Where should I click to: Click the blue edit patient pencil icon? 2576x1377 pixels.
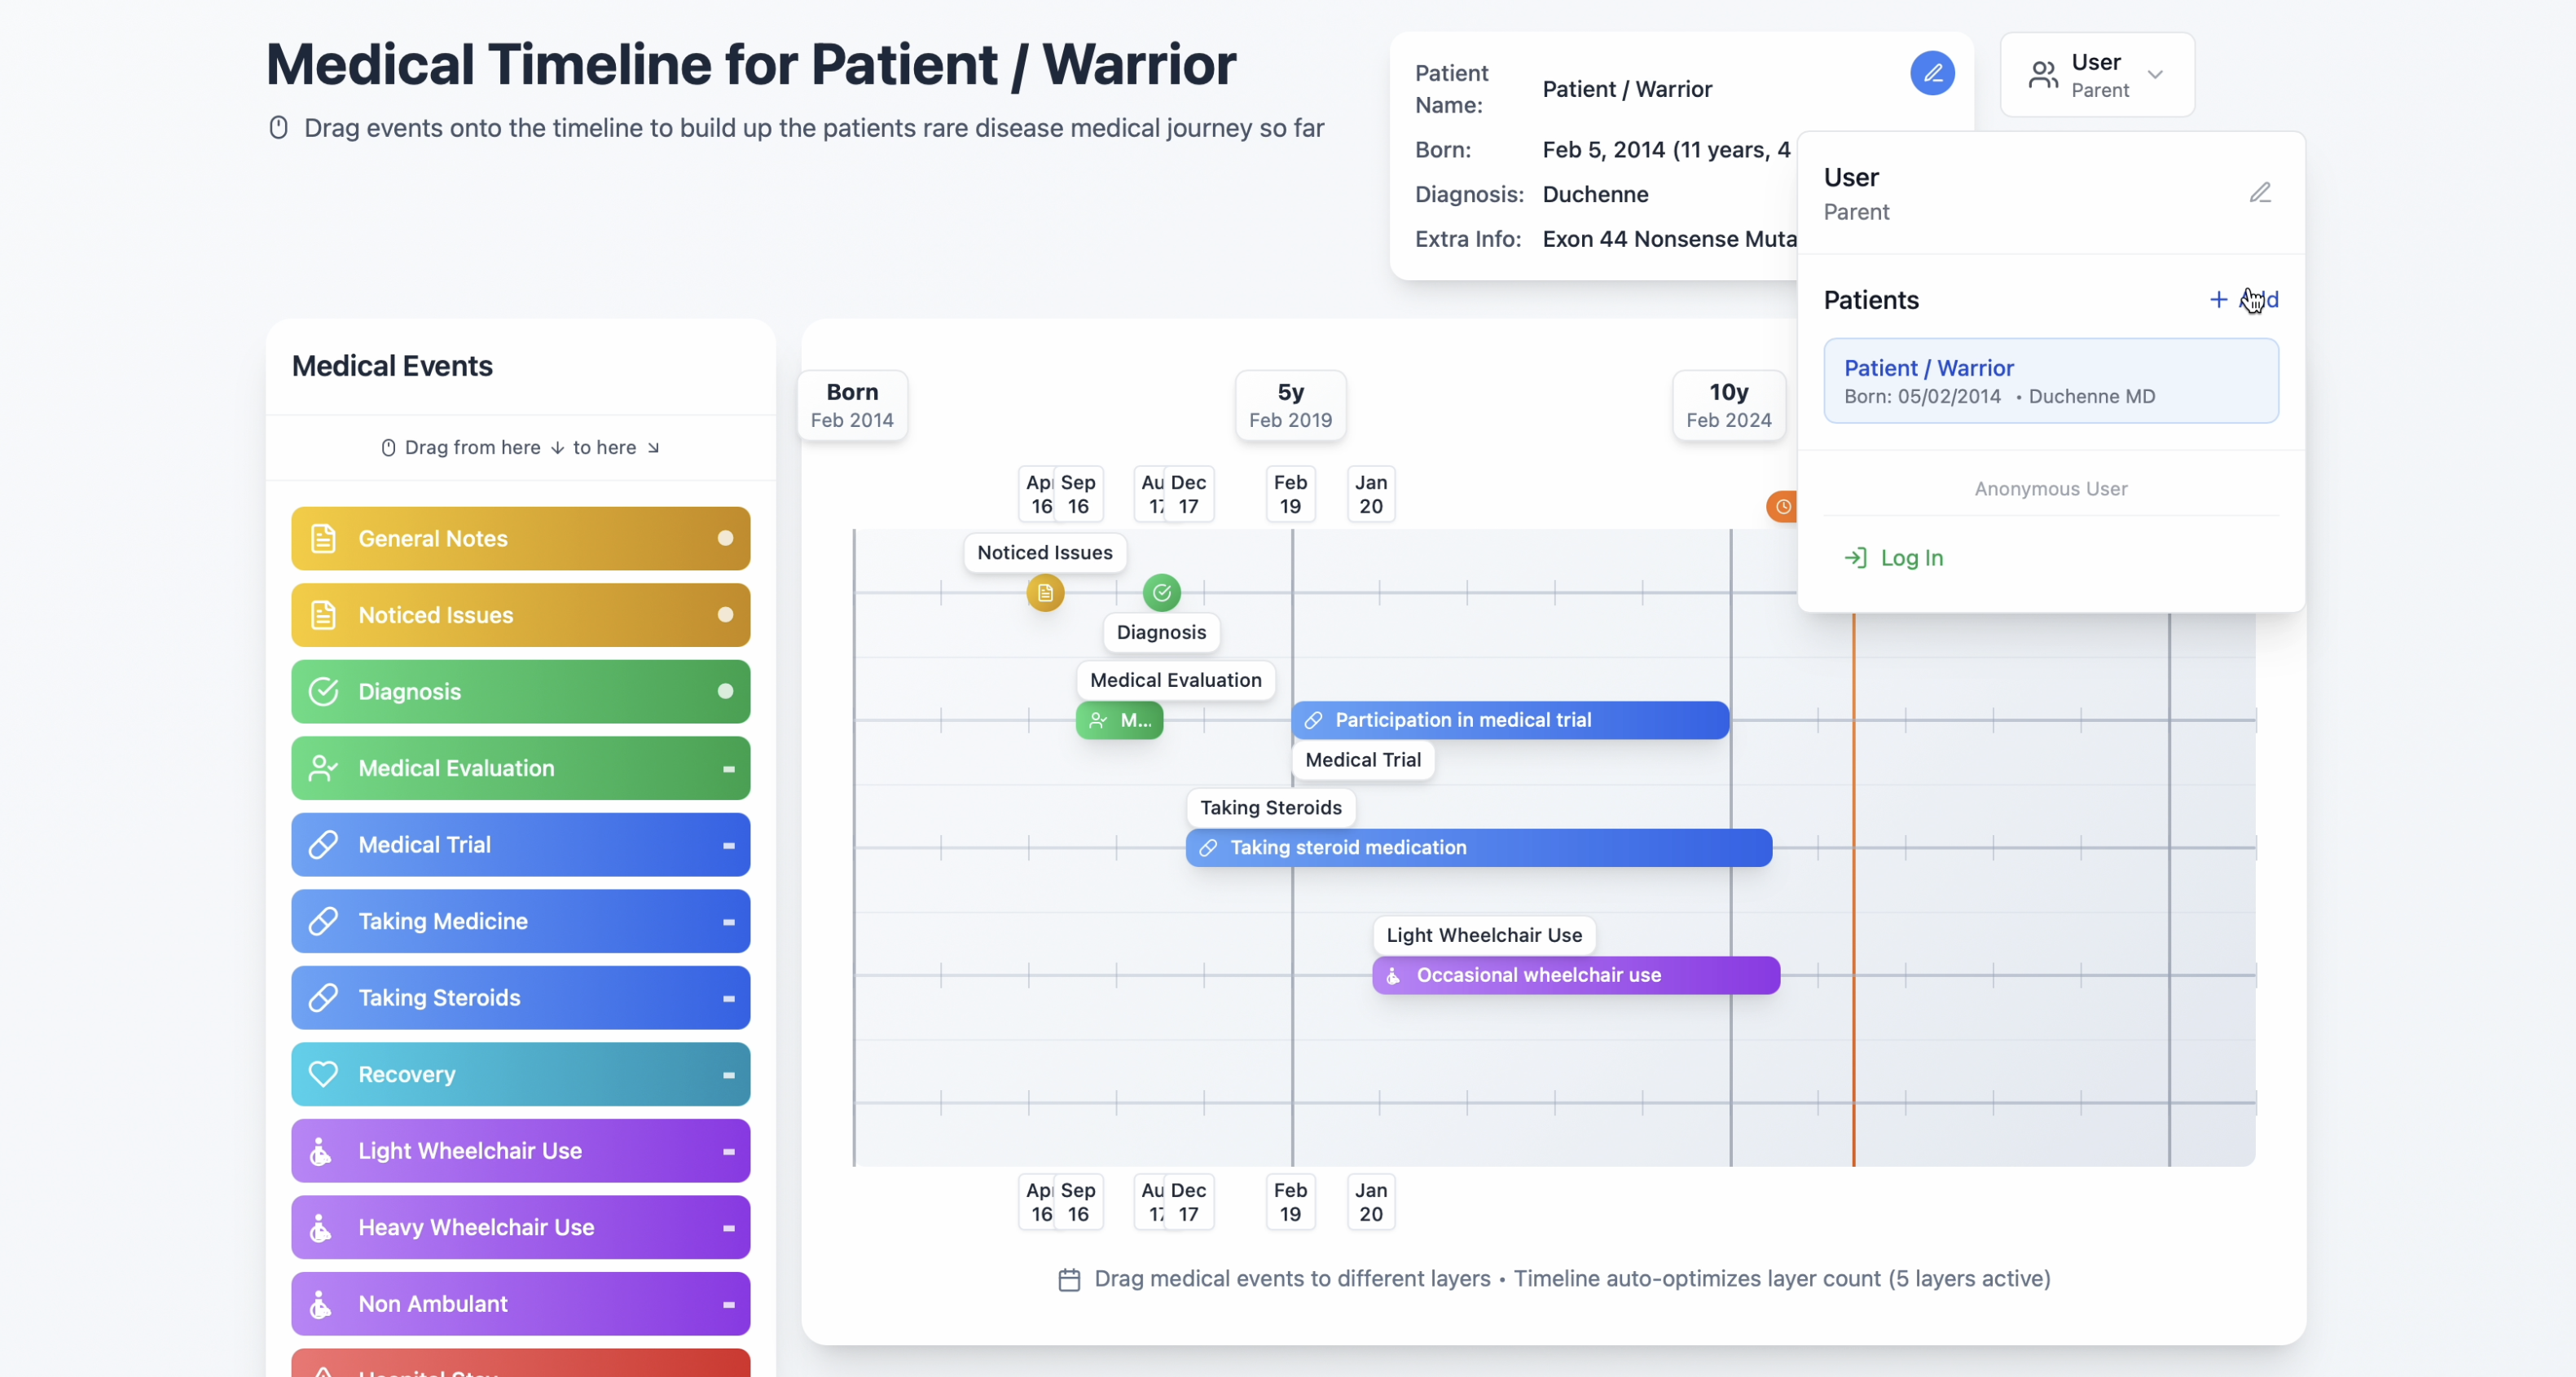1932,73
